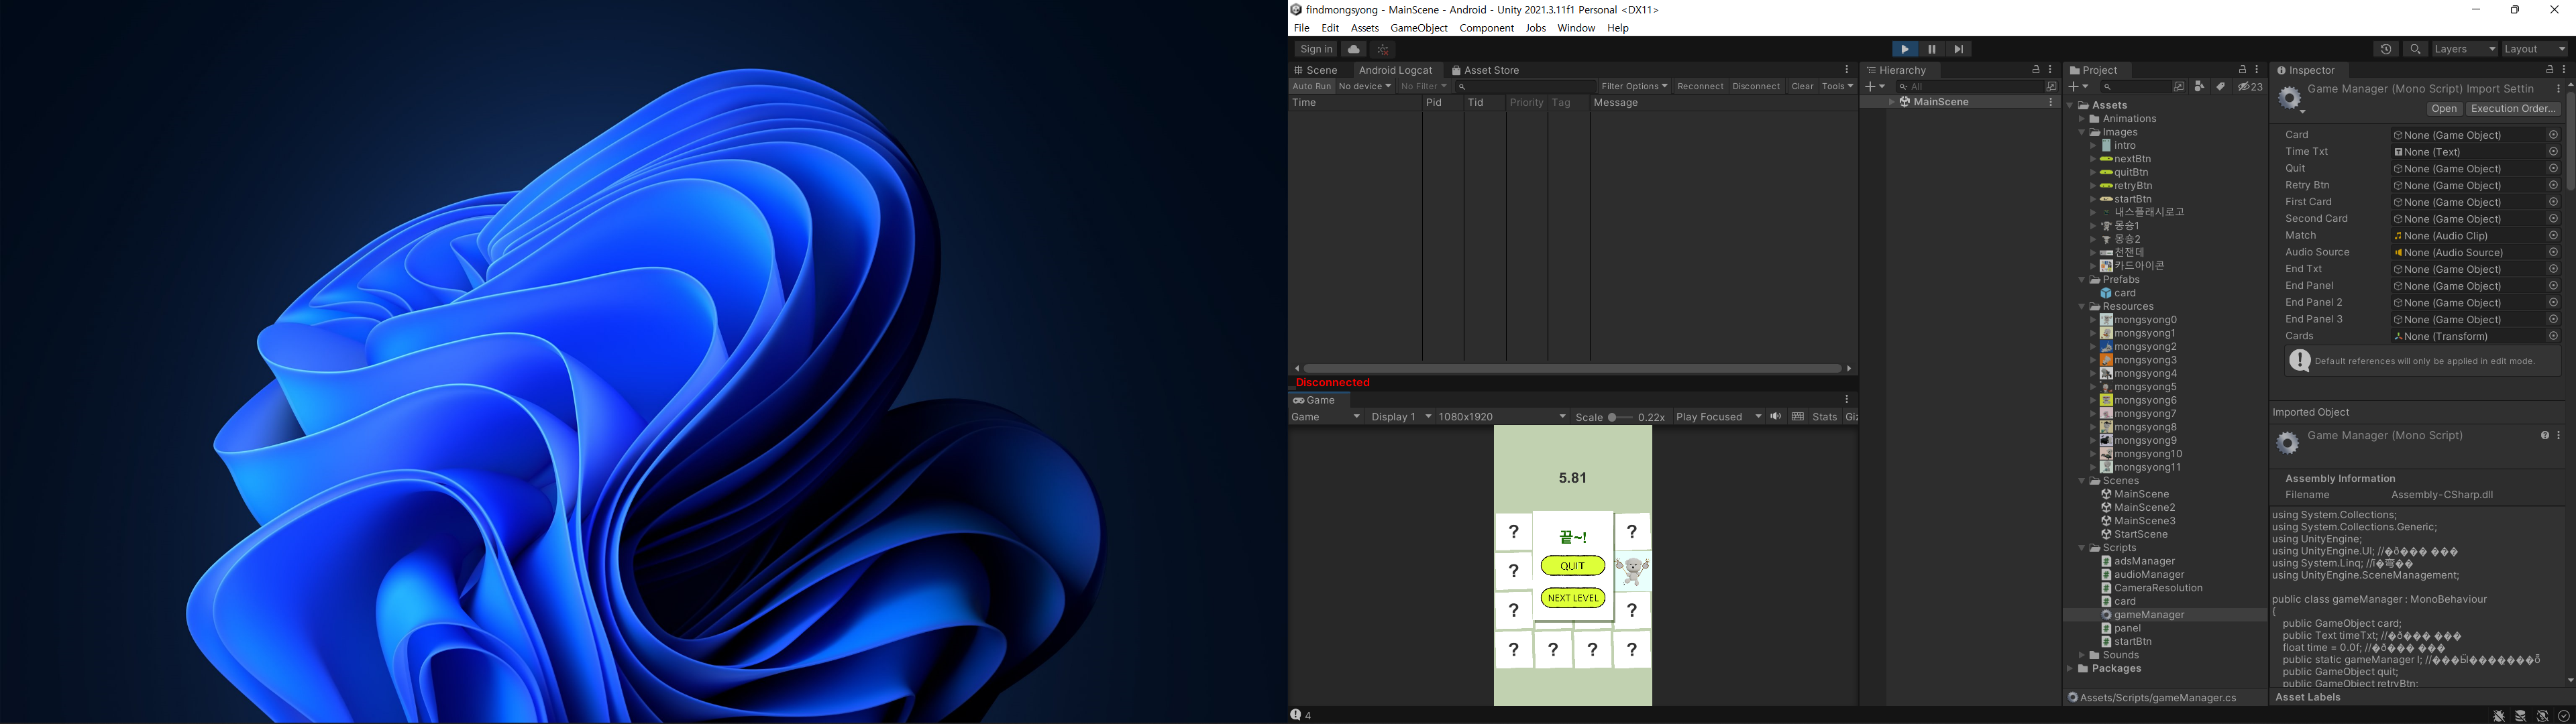Viewport: 2576px width, 724px height.
Task: Toggle the Project panel lock
Action: pos(2242,70)
